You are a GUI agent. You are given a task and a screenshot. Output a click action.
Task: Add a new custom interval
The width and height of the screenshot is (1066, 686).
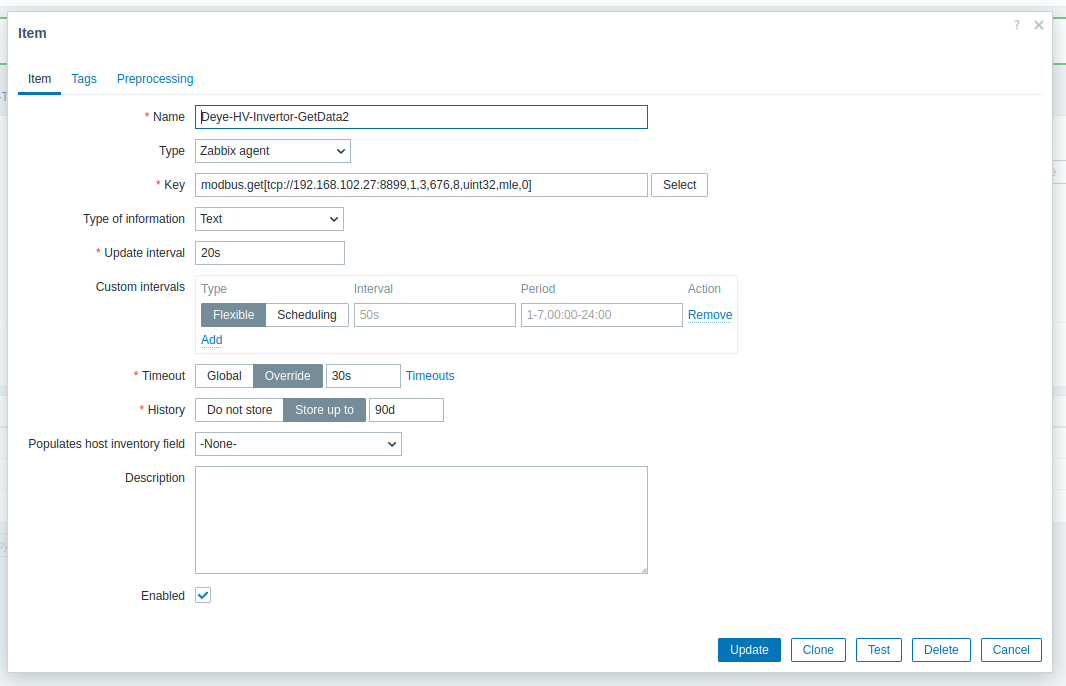click(211, 340)
